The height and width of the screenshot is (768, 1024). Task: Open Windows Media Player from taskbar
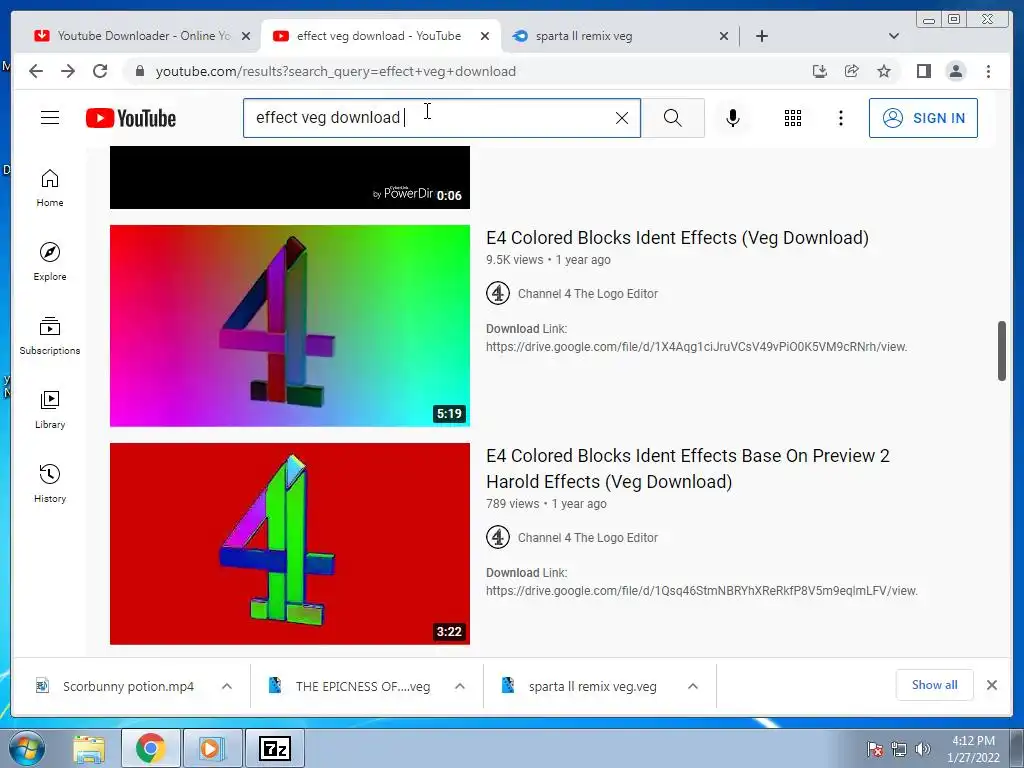(212, 748)
